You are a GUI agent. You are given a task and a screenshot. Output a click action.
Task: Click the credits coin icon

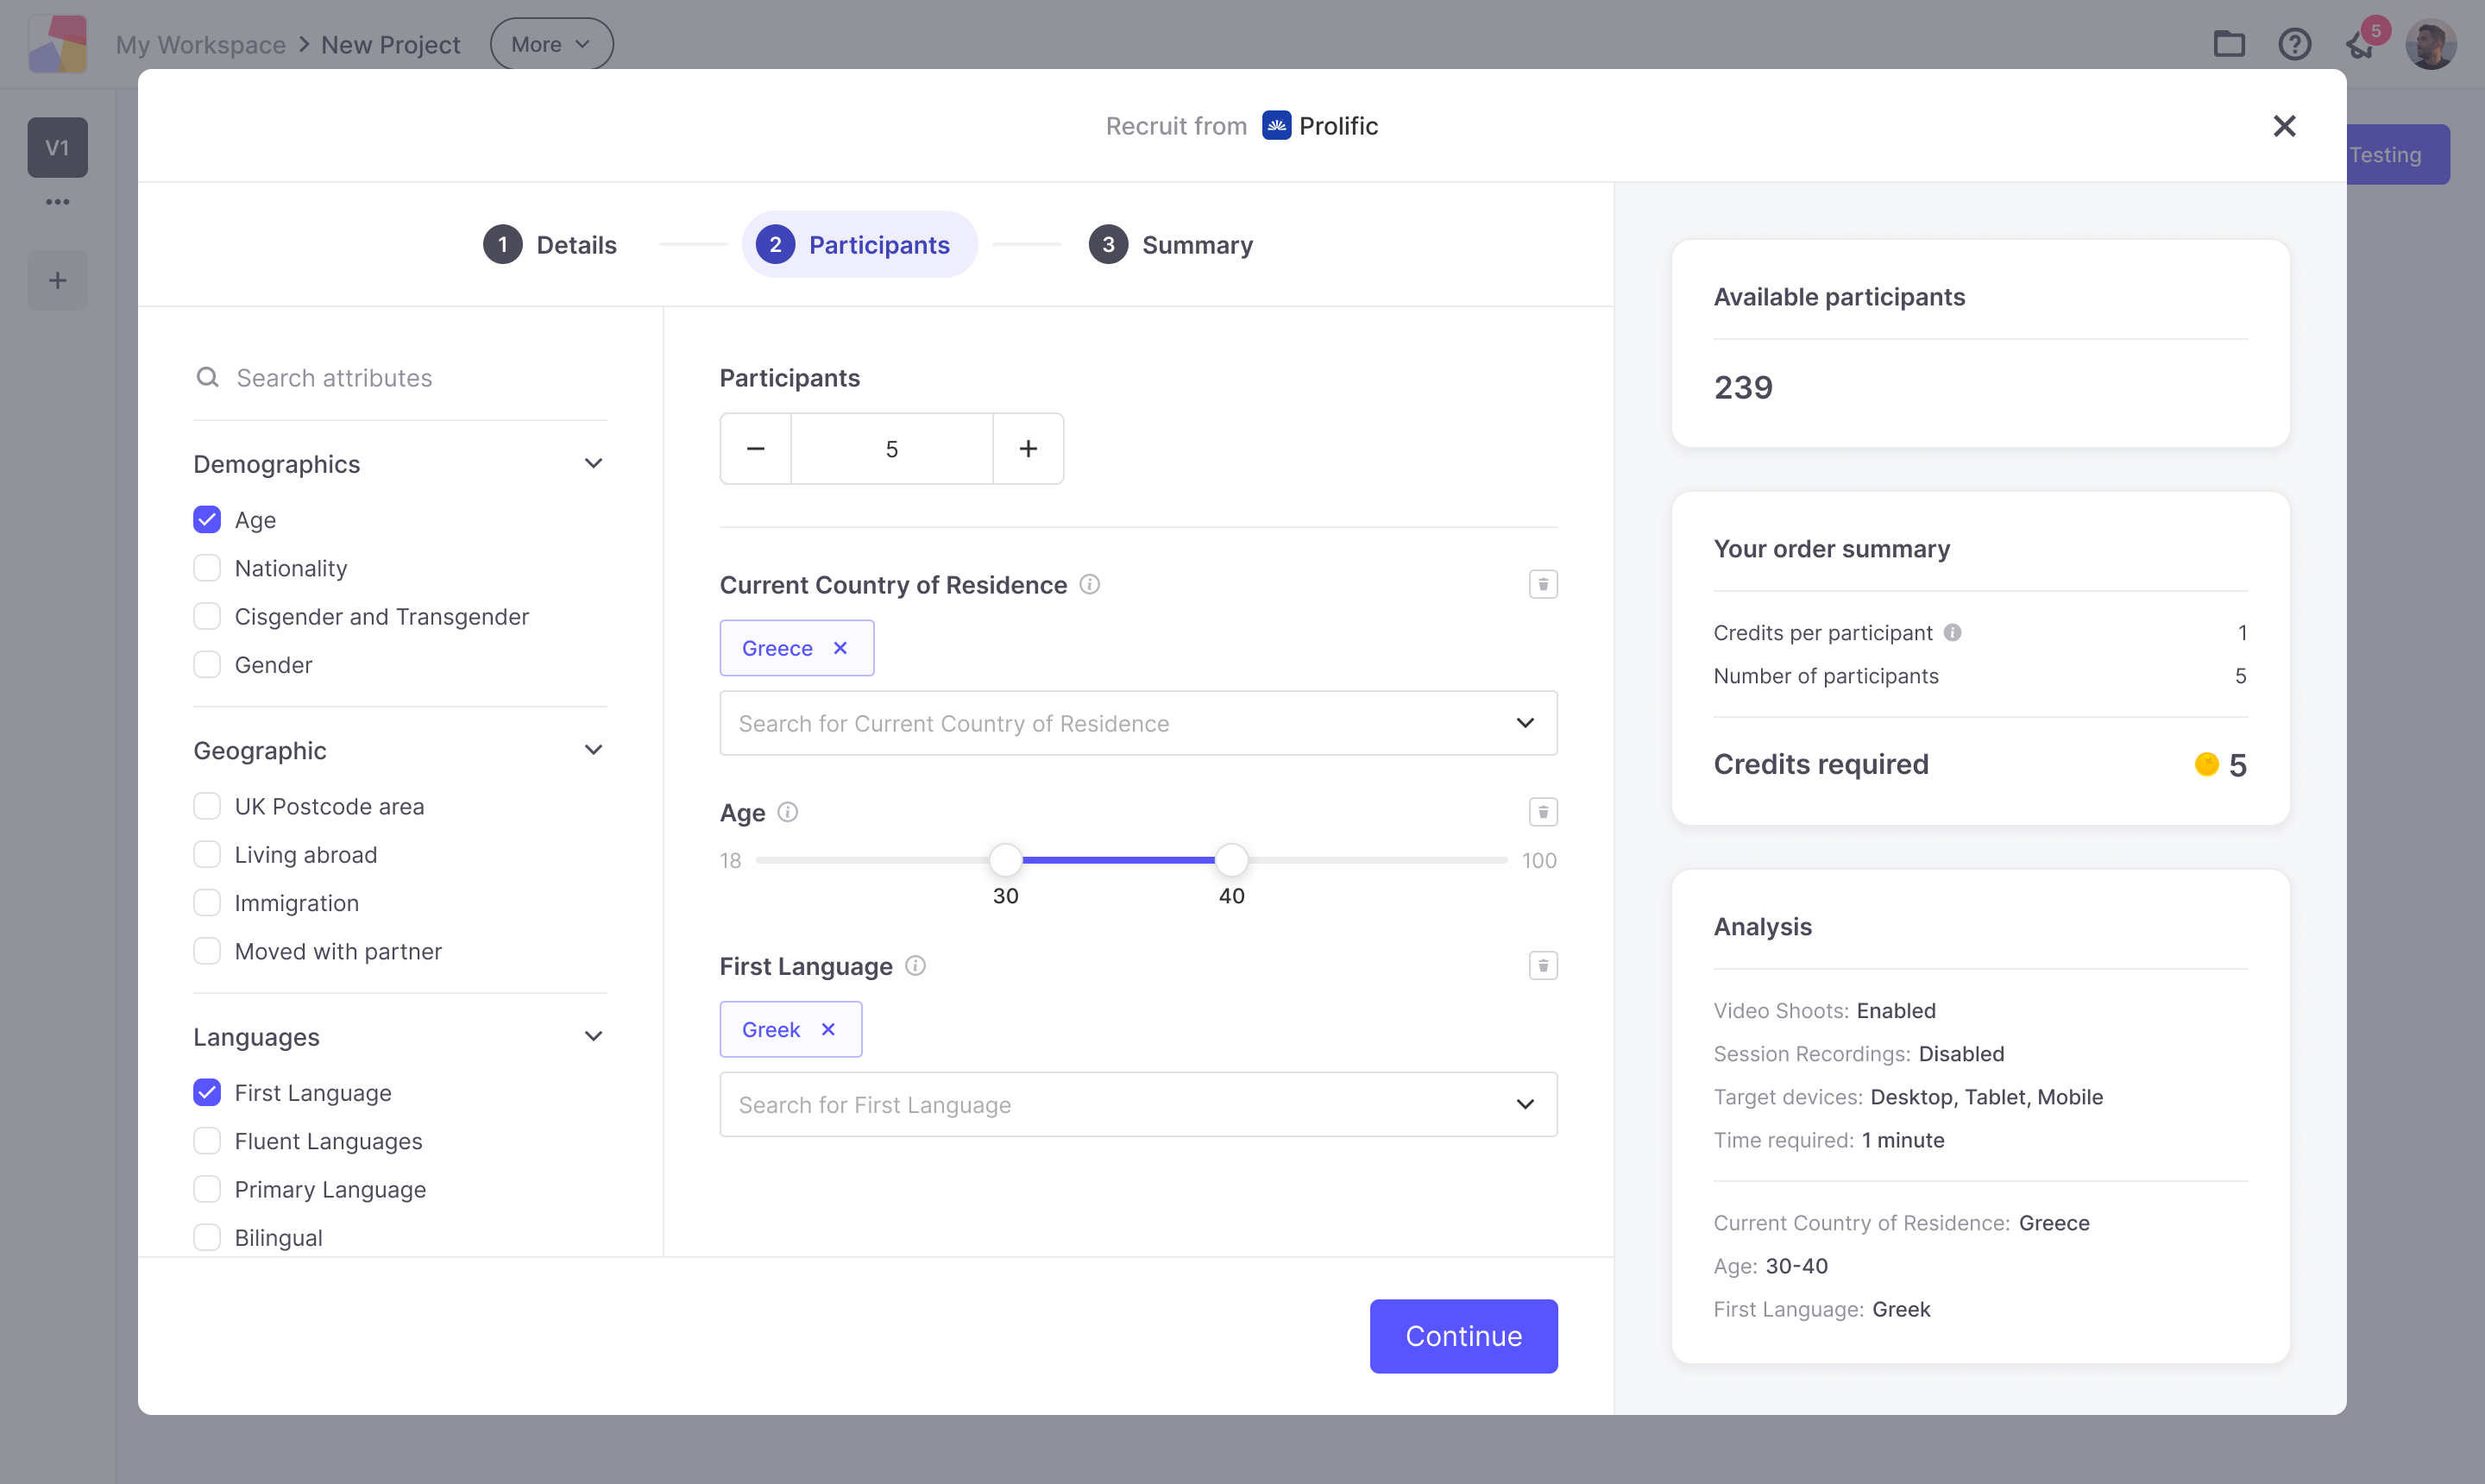[2206, 765]
